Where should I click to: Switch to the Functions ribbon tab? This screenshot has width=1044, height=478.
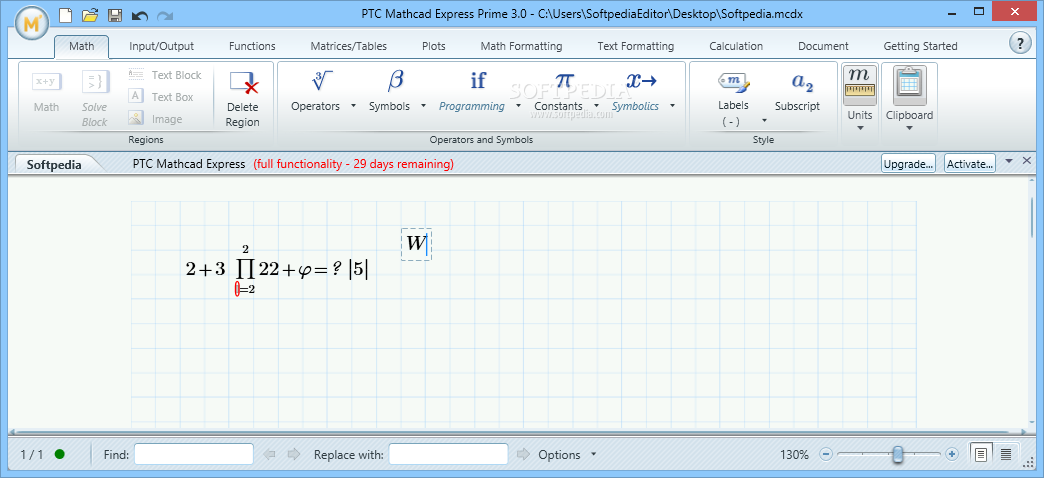pos(252,46)
